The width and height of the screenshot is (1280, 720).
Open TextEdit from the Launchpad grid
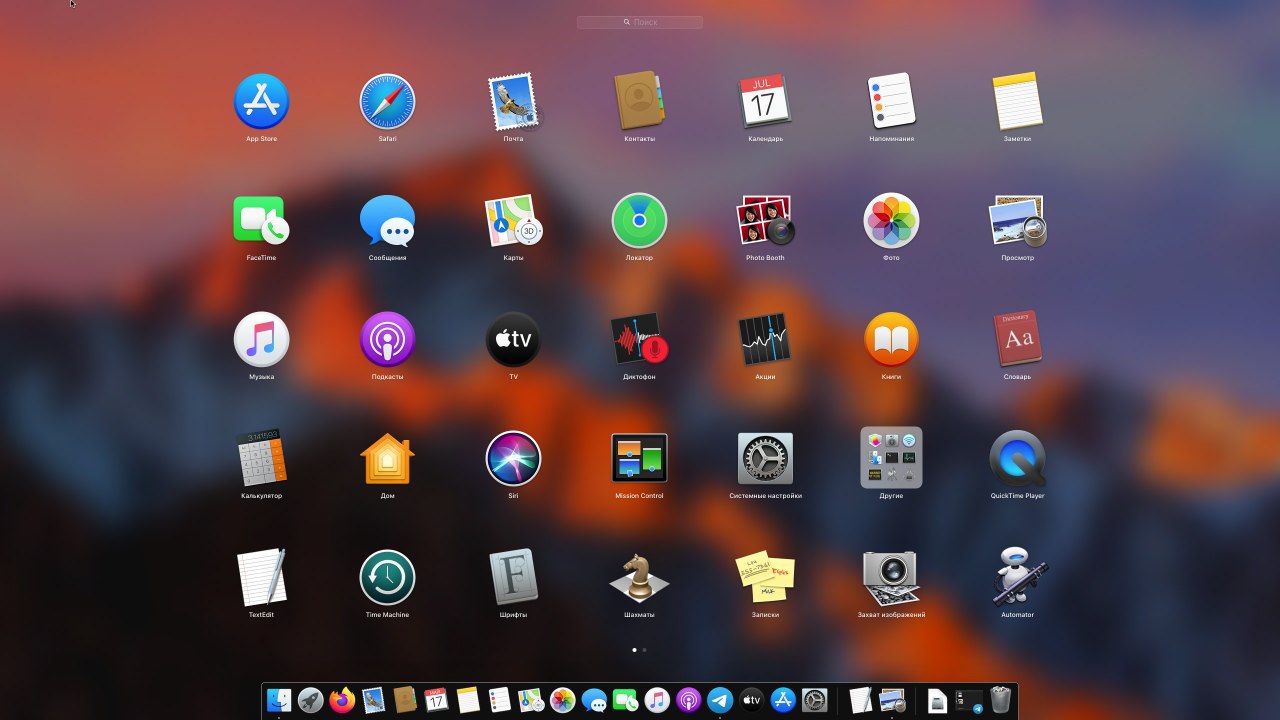(261, 578)
